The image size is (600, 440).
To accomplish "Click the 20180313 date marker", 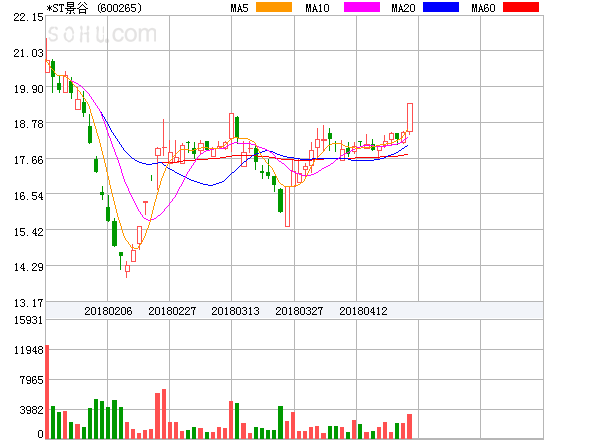I will click(x=235, y=311).
